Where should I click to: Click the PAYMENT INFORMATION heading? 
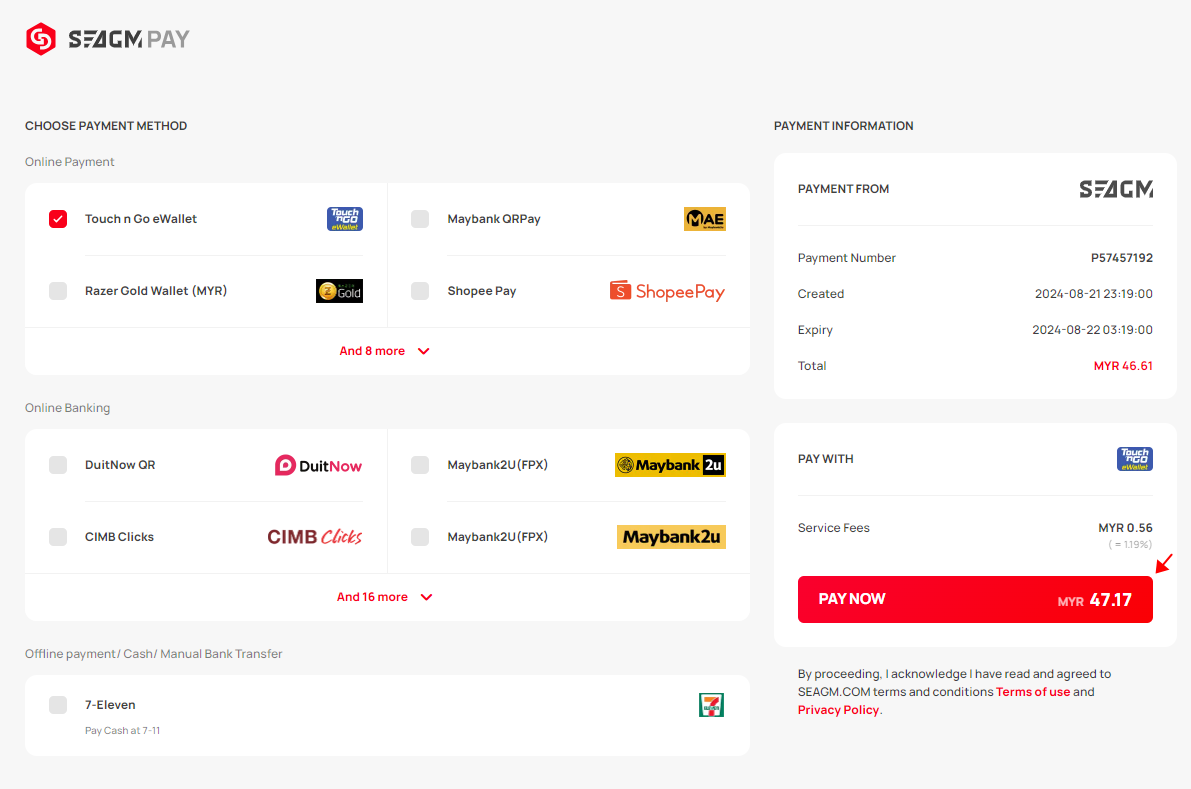point(844,126)
